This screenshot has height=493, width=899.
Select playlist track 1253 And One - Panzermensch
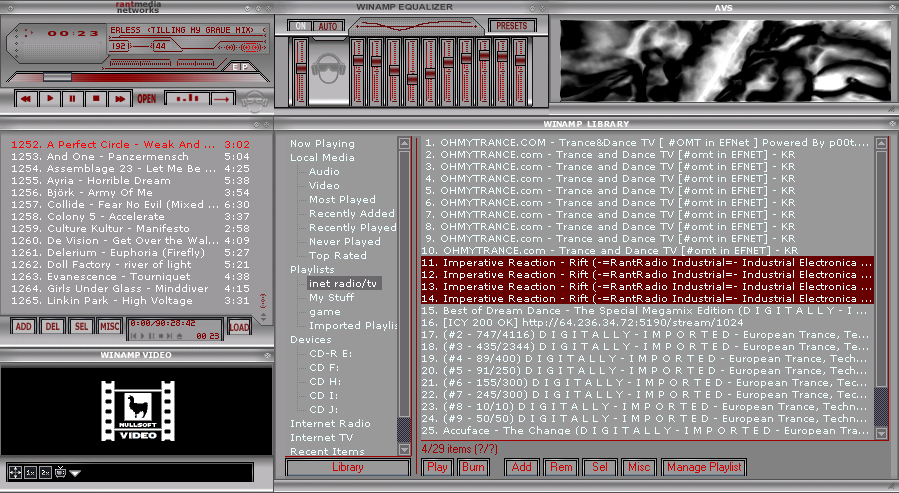[x=130, y=156]
